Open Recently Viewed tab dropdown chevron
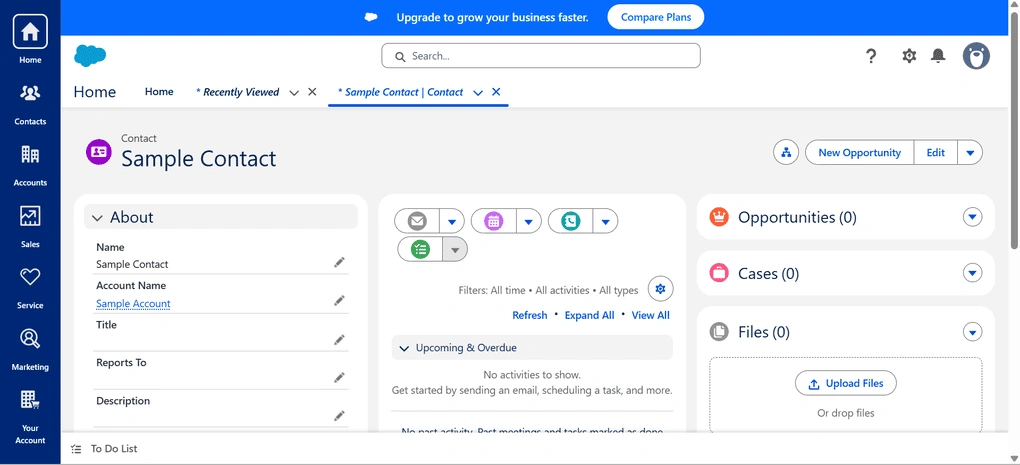Screen dimensions: 1020x465 (294, 92)
